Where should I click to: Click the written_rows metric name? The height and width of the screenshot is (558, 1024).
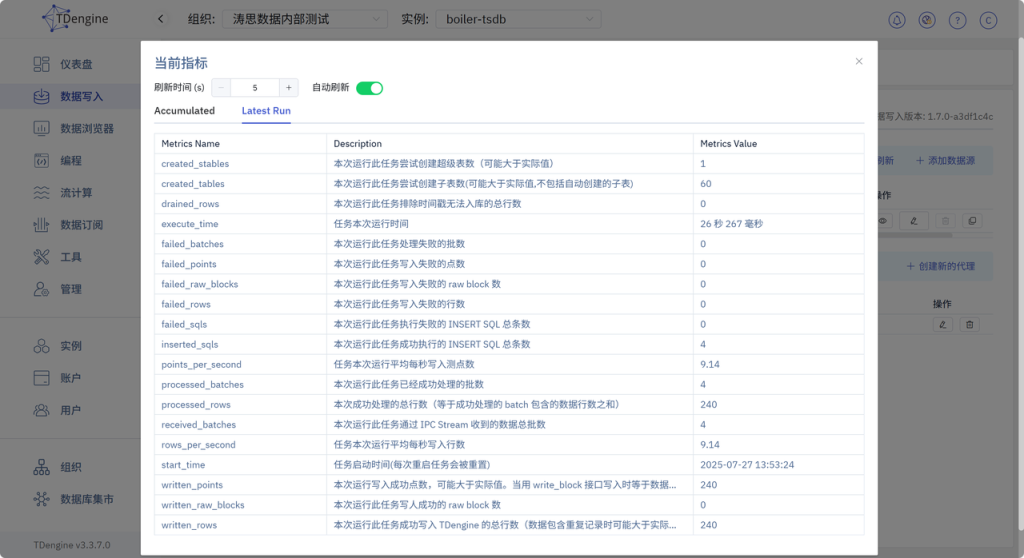[189, 525]
